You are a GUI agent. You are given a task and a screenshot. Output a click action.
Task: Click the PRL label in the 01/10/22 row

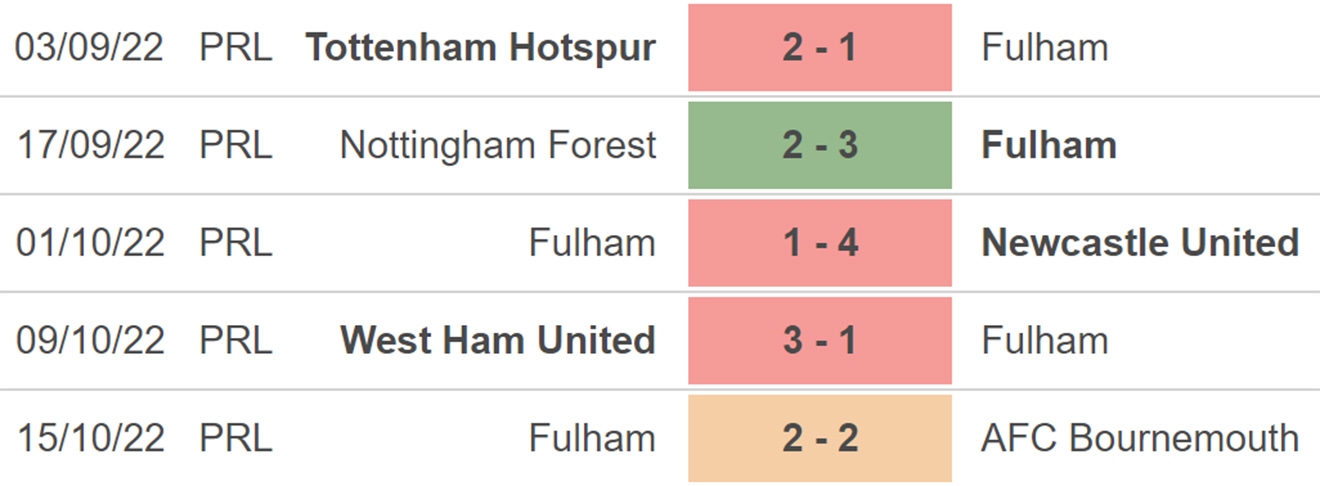(236, 243)
